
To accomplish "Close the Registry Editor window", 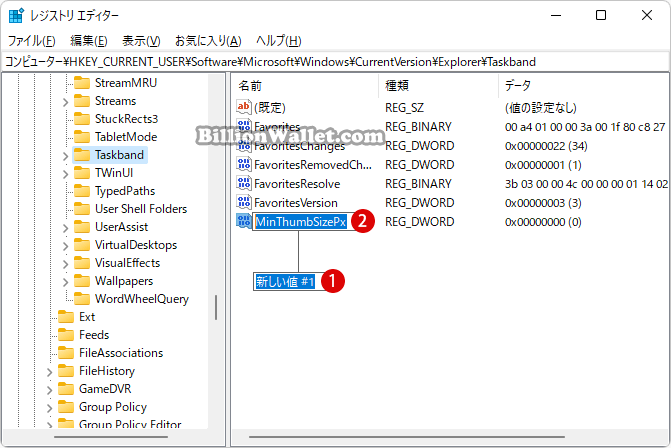I will [647, 15].
